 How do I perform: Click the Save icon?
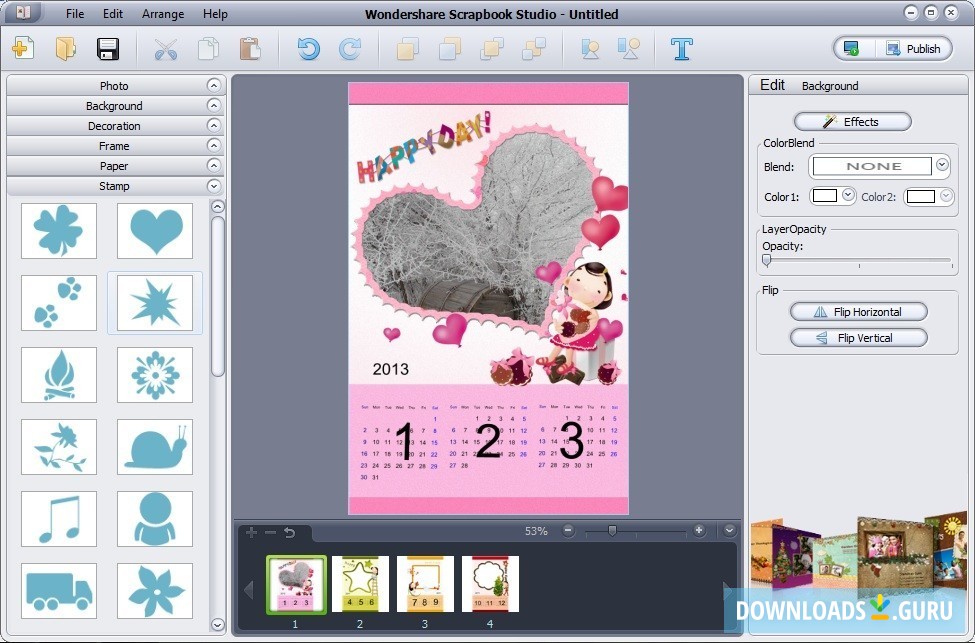click(108, 48)
